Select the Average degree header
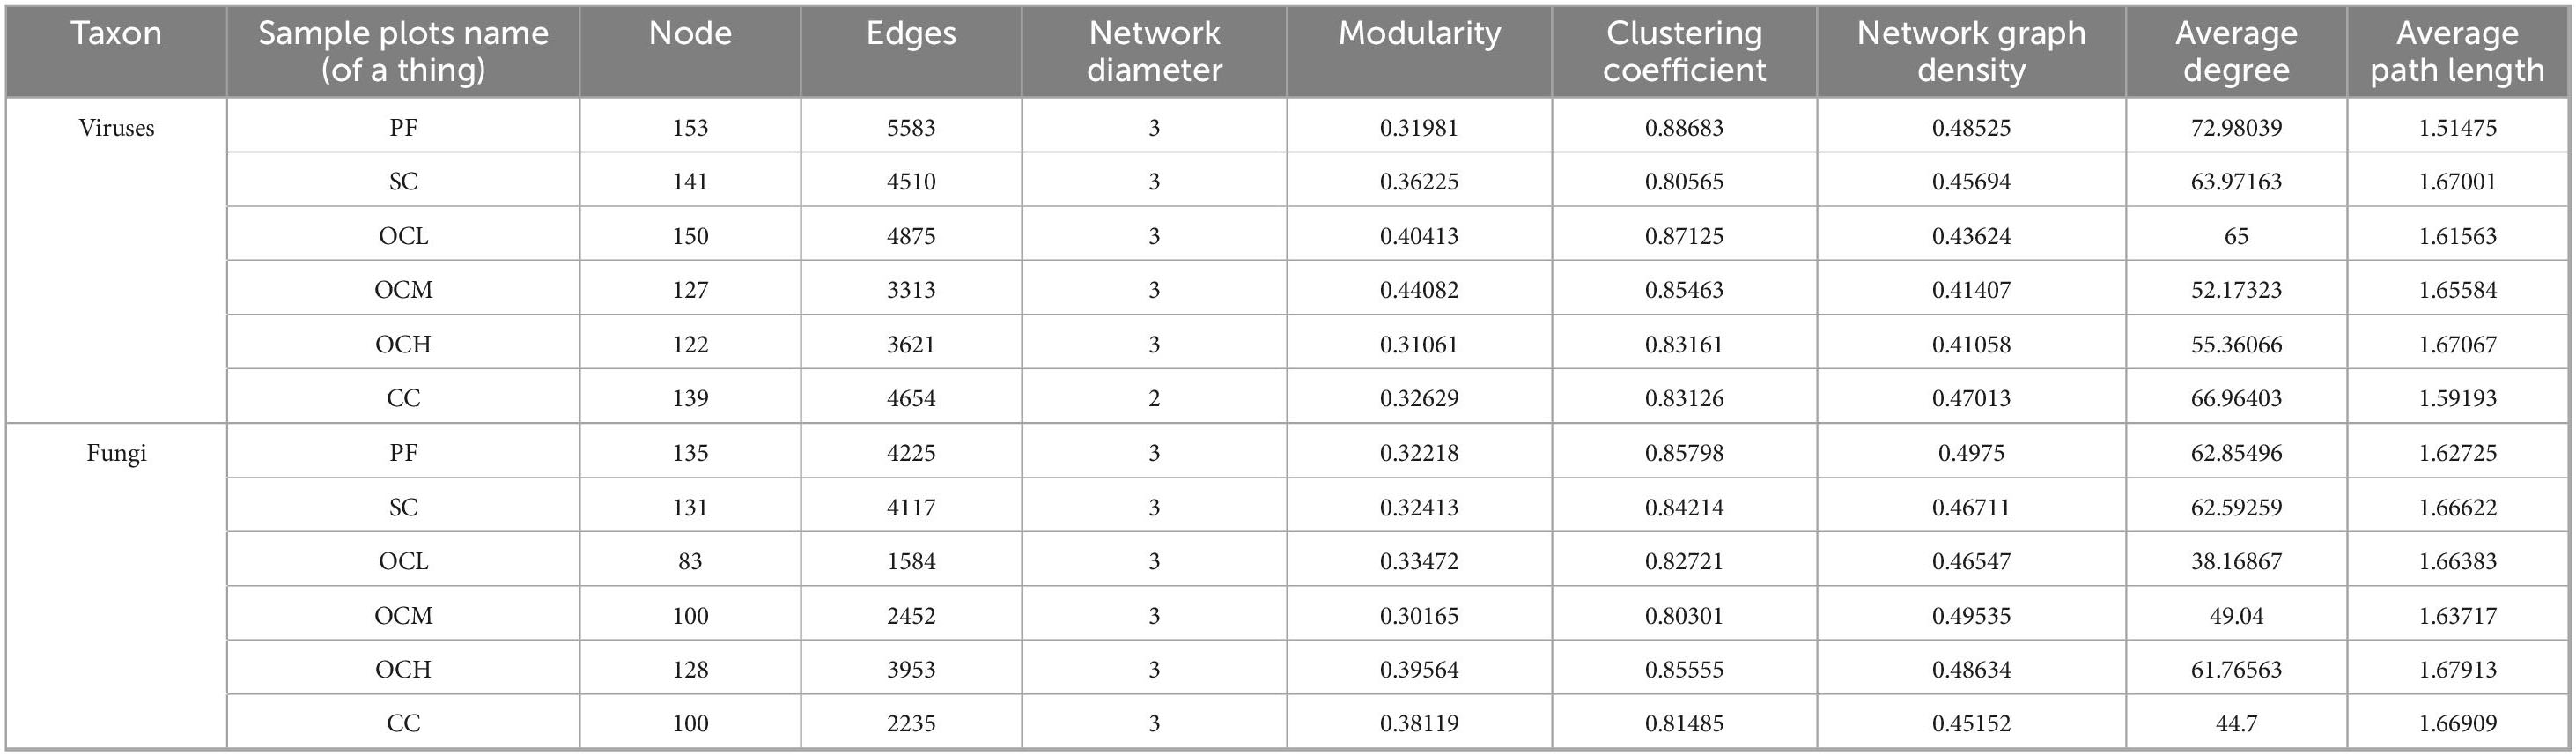2576x756 pixels. 2236,52
